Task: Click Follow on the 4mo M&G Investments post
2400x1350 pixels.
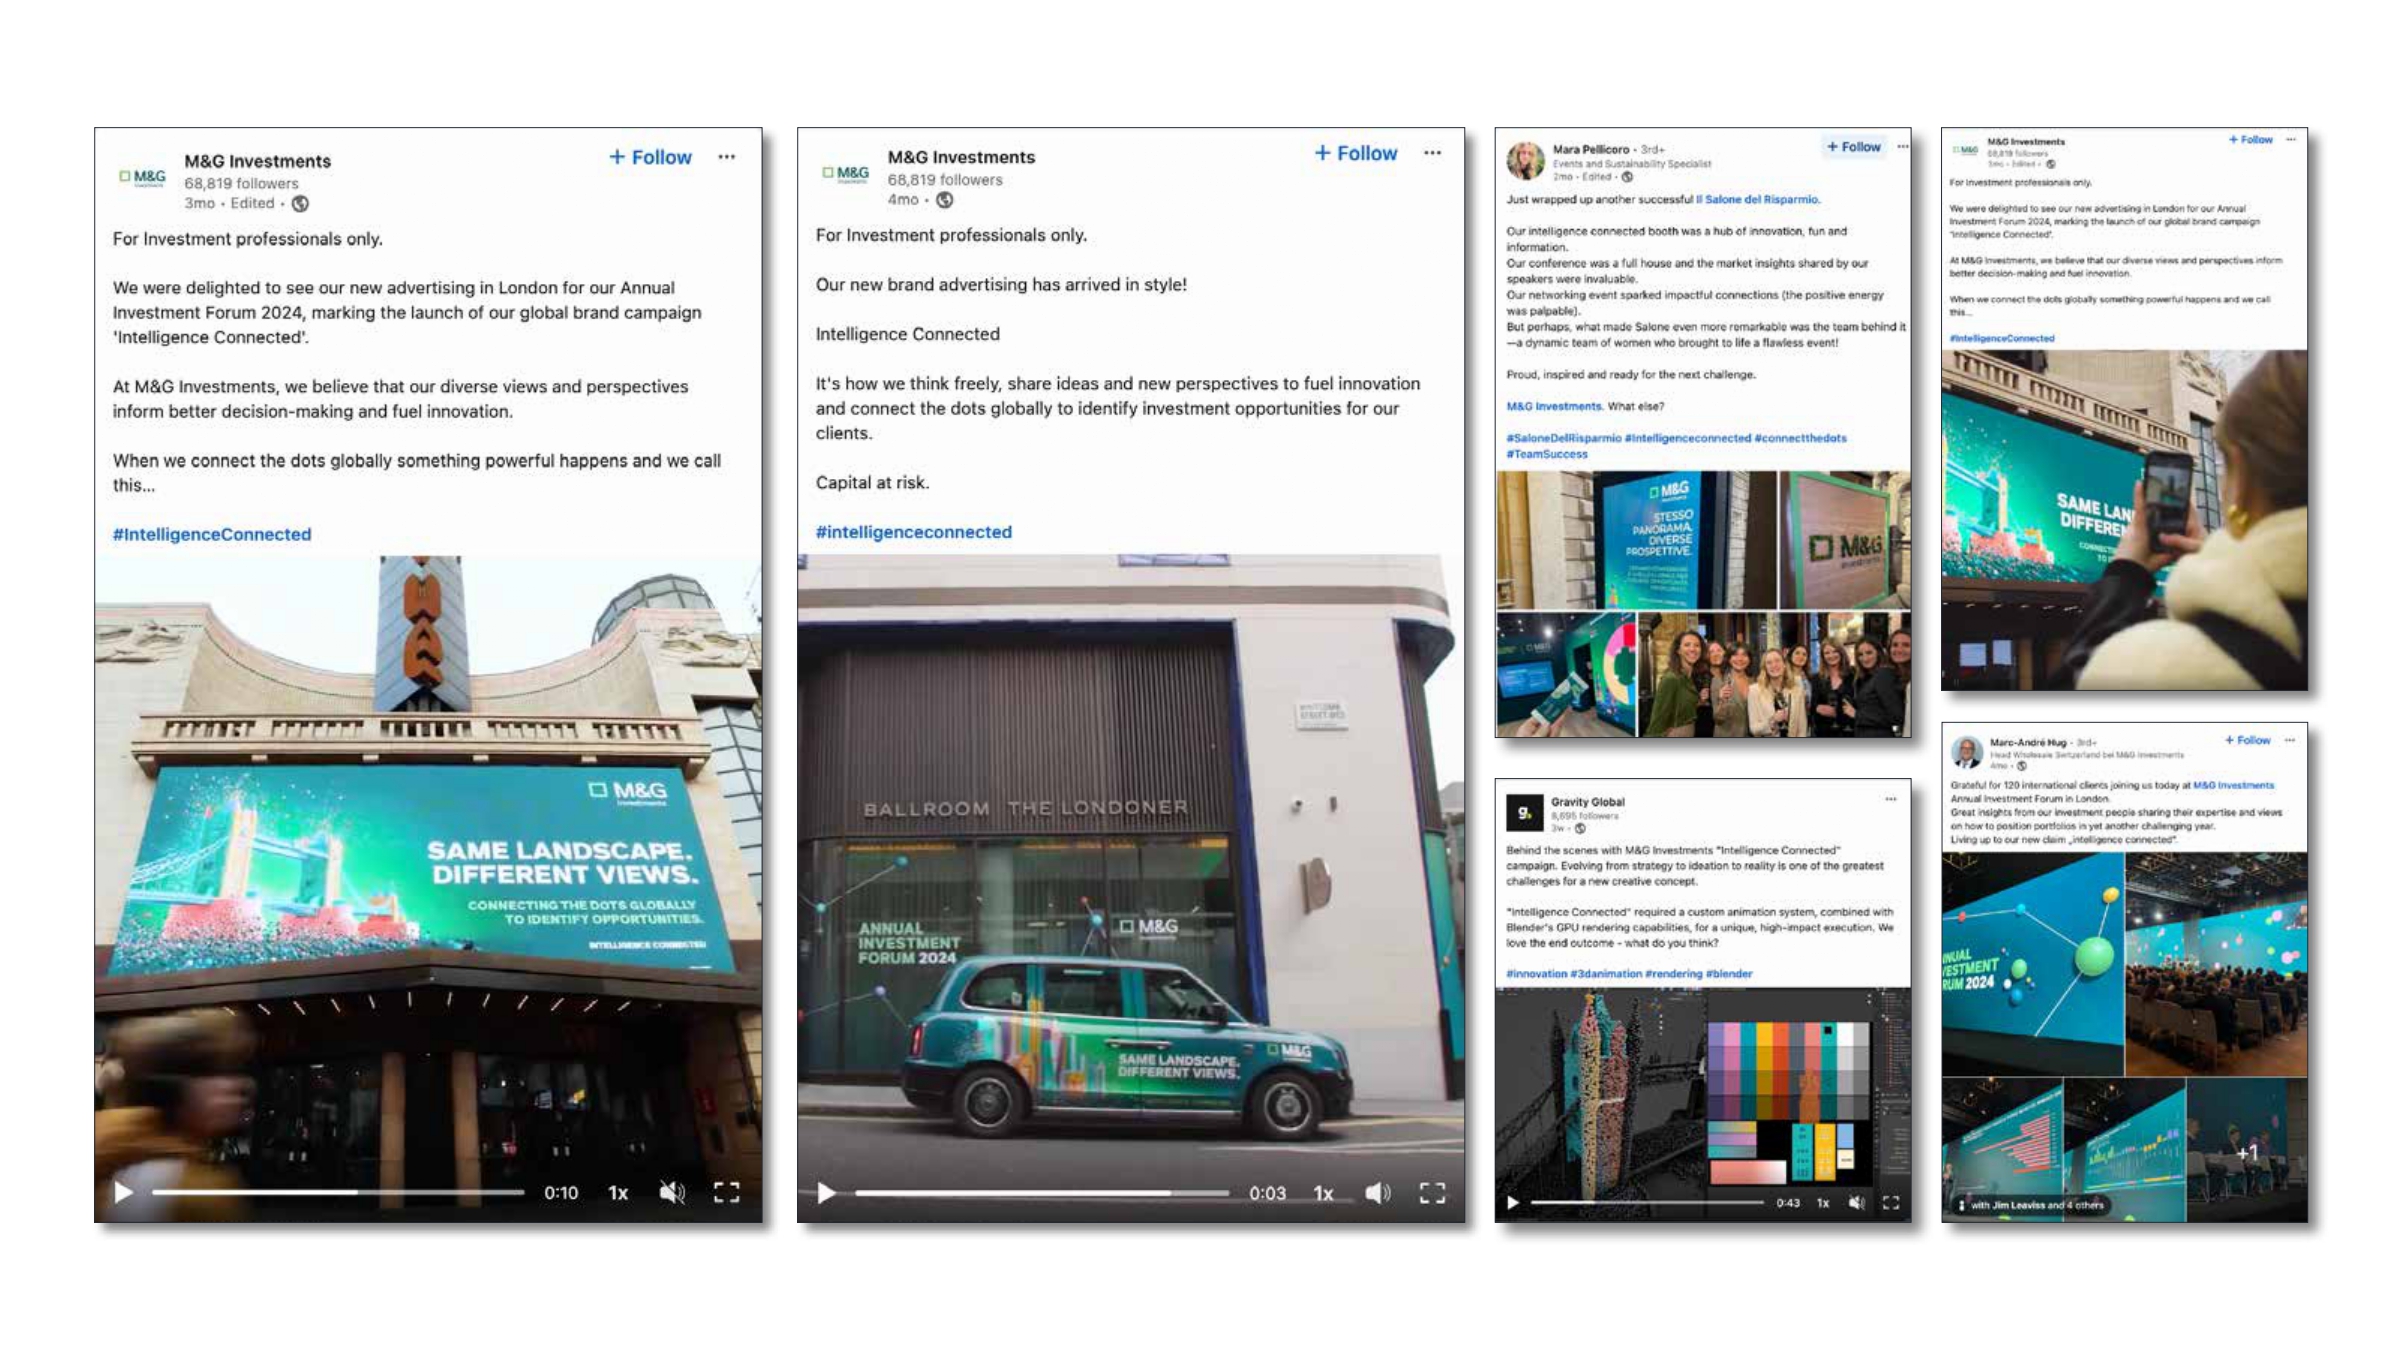Action: [x=1356, y=153]
